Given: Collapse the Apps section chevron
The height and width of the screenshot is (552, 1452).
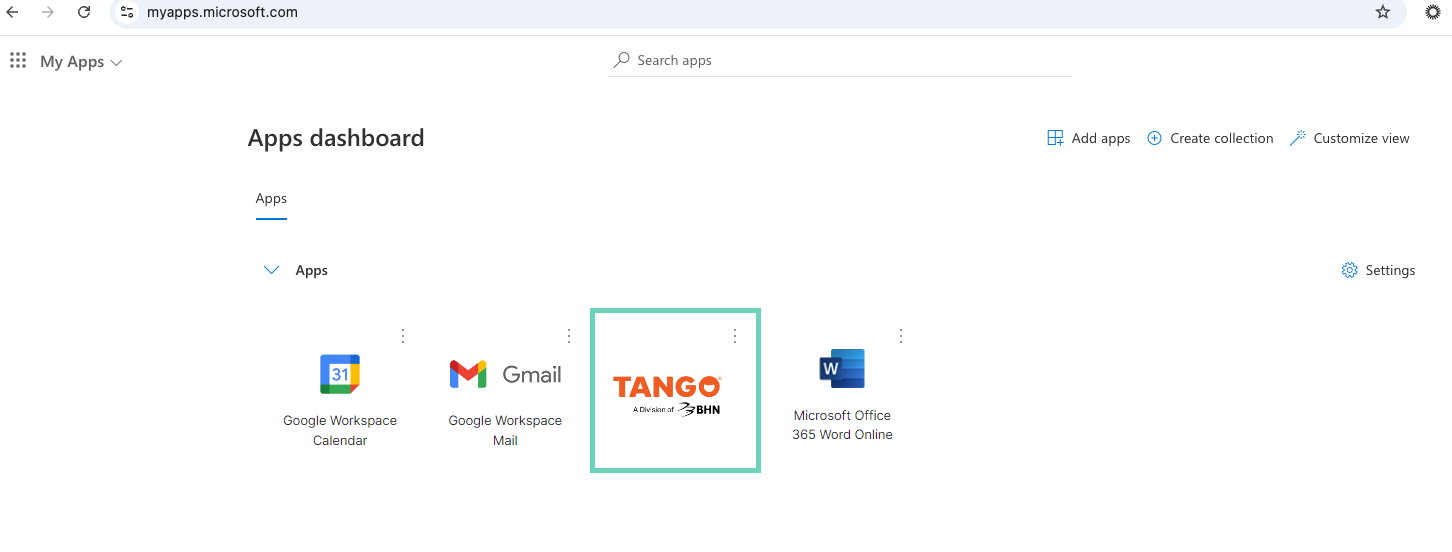Looking at the screenshot, I should 271,270.
